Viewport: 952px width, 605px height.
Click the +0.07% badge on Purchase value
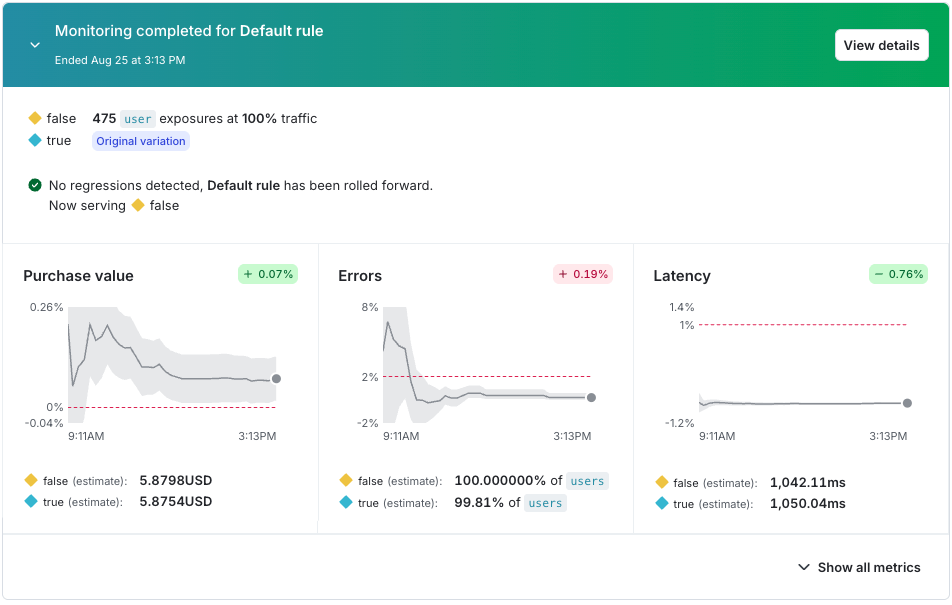pos(267,272)
